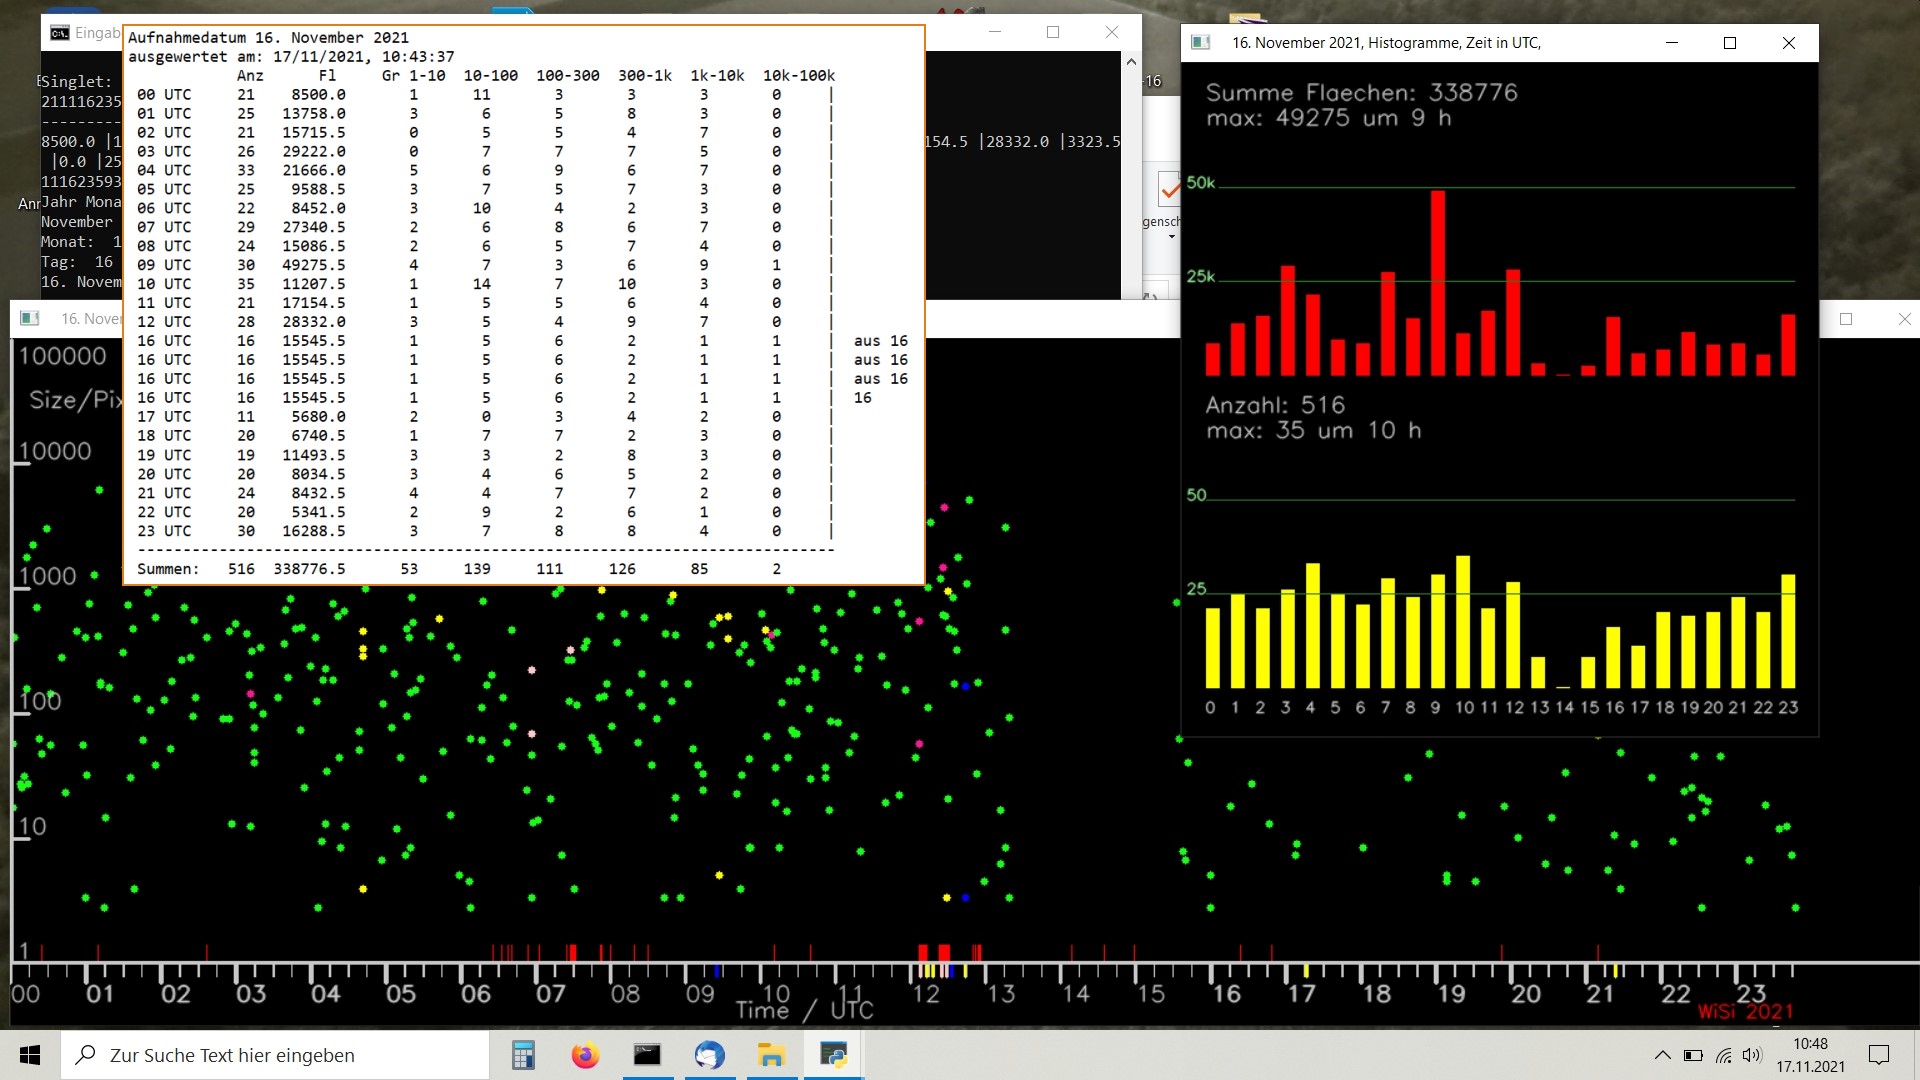Minimize the Histogramme window
Viewport: 1920px width, 1080px height.
1672,43
